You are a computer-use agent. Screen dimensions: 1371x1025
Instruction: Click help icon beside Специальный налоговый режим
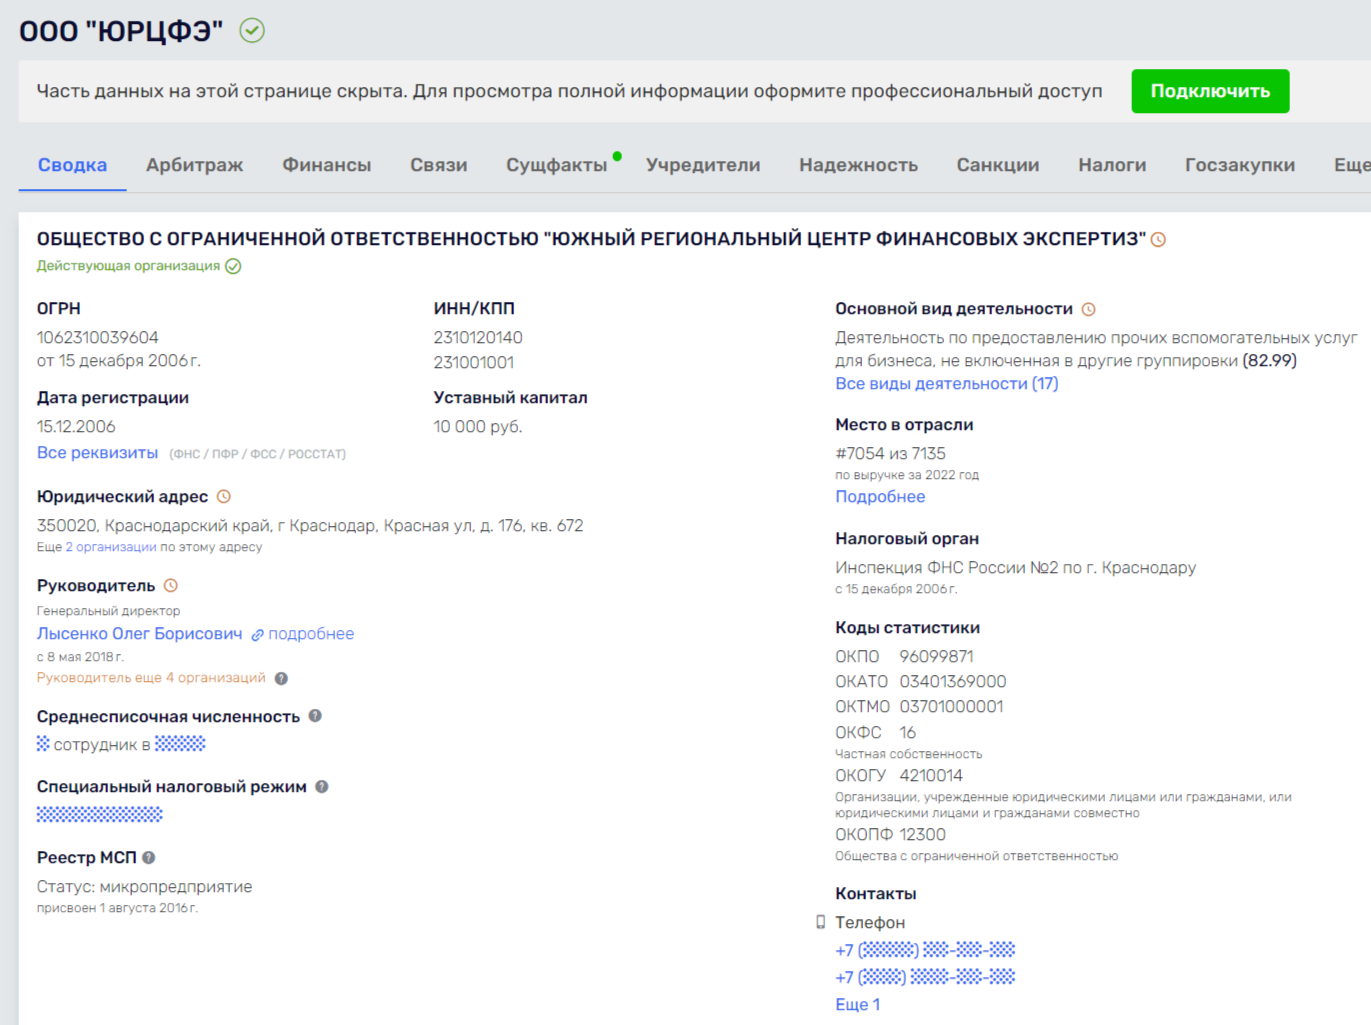(x=322, y=787)
